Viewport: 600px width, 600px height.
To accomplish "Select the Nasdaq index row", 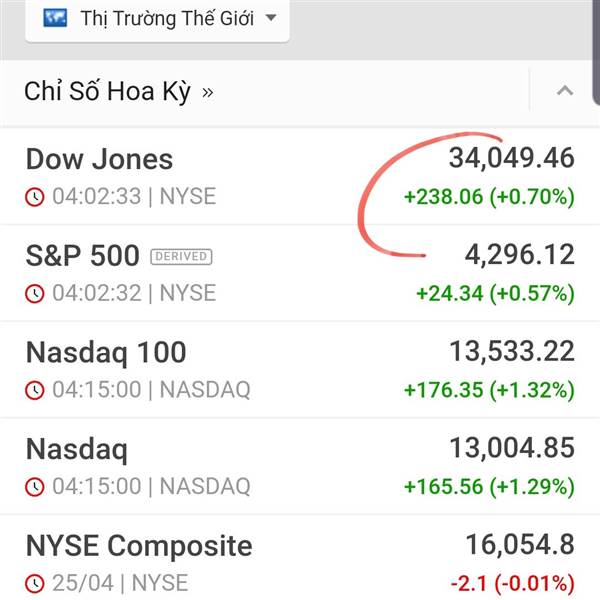I will point(300,466).
